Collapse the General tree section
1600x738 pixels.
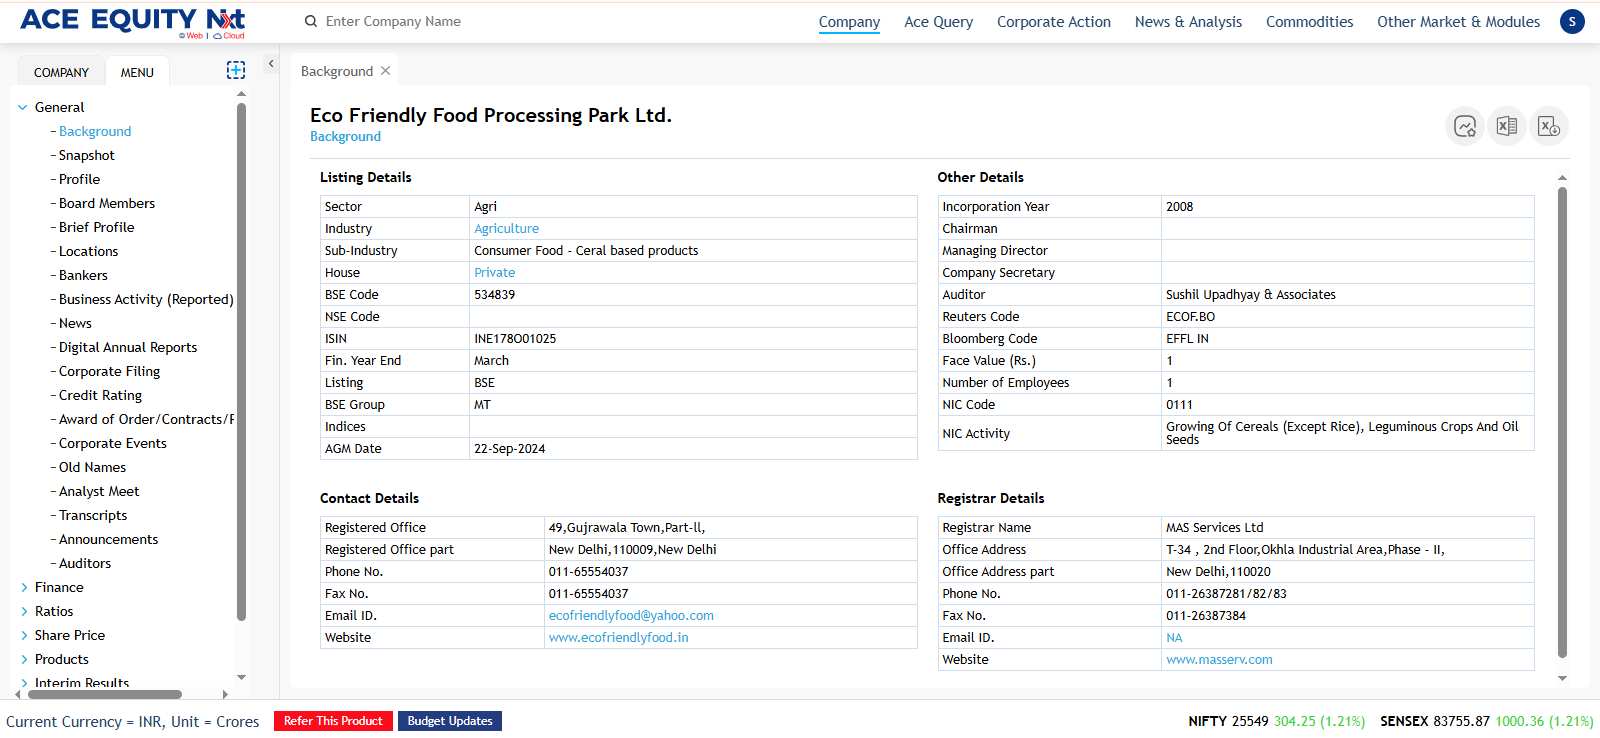(x=23, y=107)
